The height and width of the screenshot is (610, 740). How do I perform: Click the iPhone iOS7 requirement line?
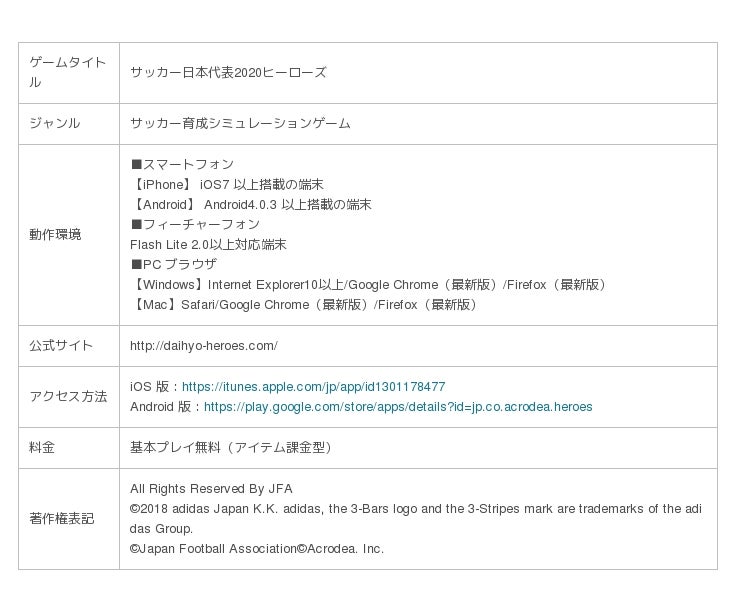pos(227,185)
